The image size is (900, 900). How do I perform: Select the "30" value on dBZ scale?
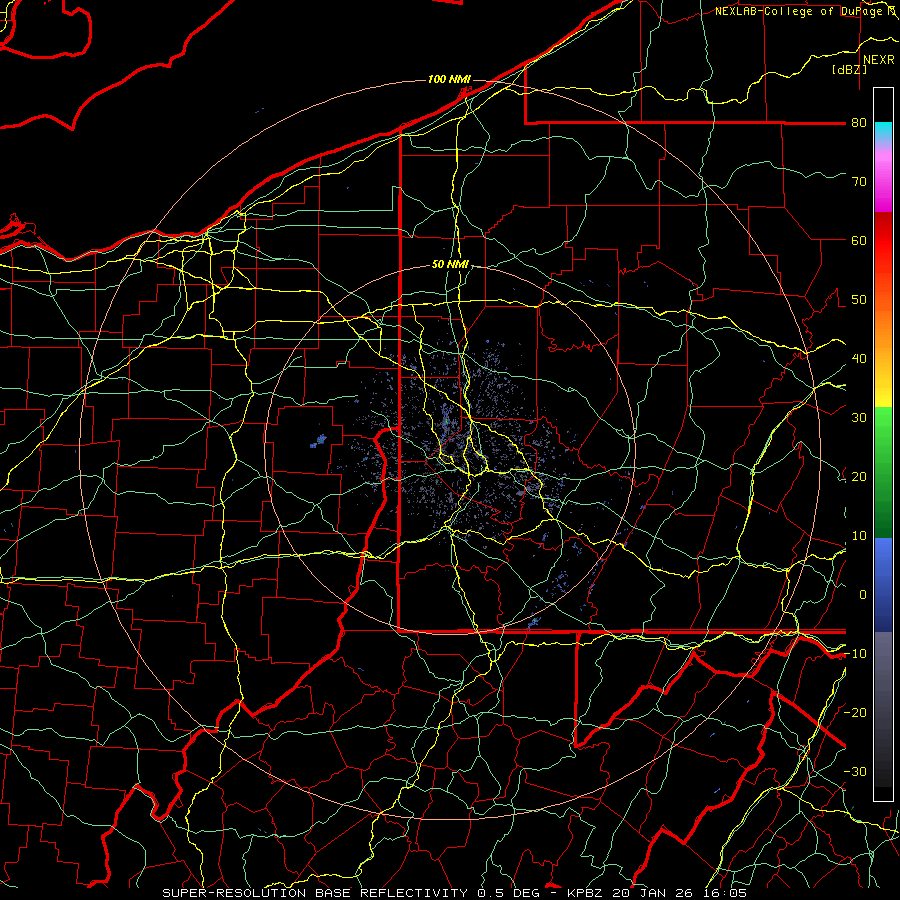coord(859,418)
